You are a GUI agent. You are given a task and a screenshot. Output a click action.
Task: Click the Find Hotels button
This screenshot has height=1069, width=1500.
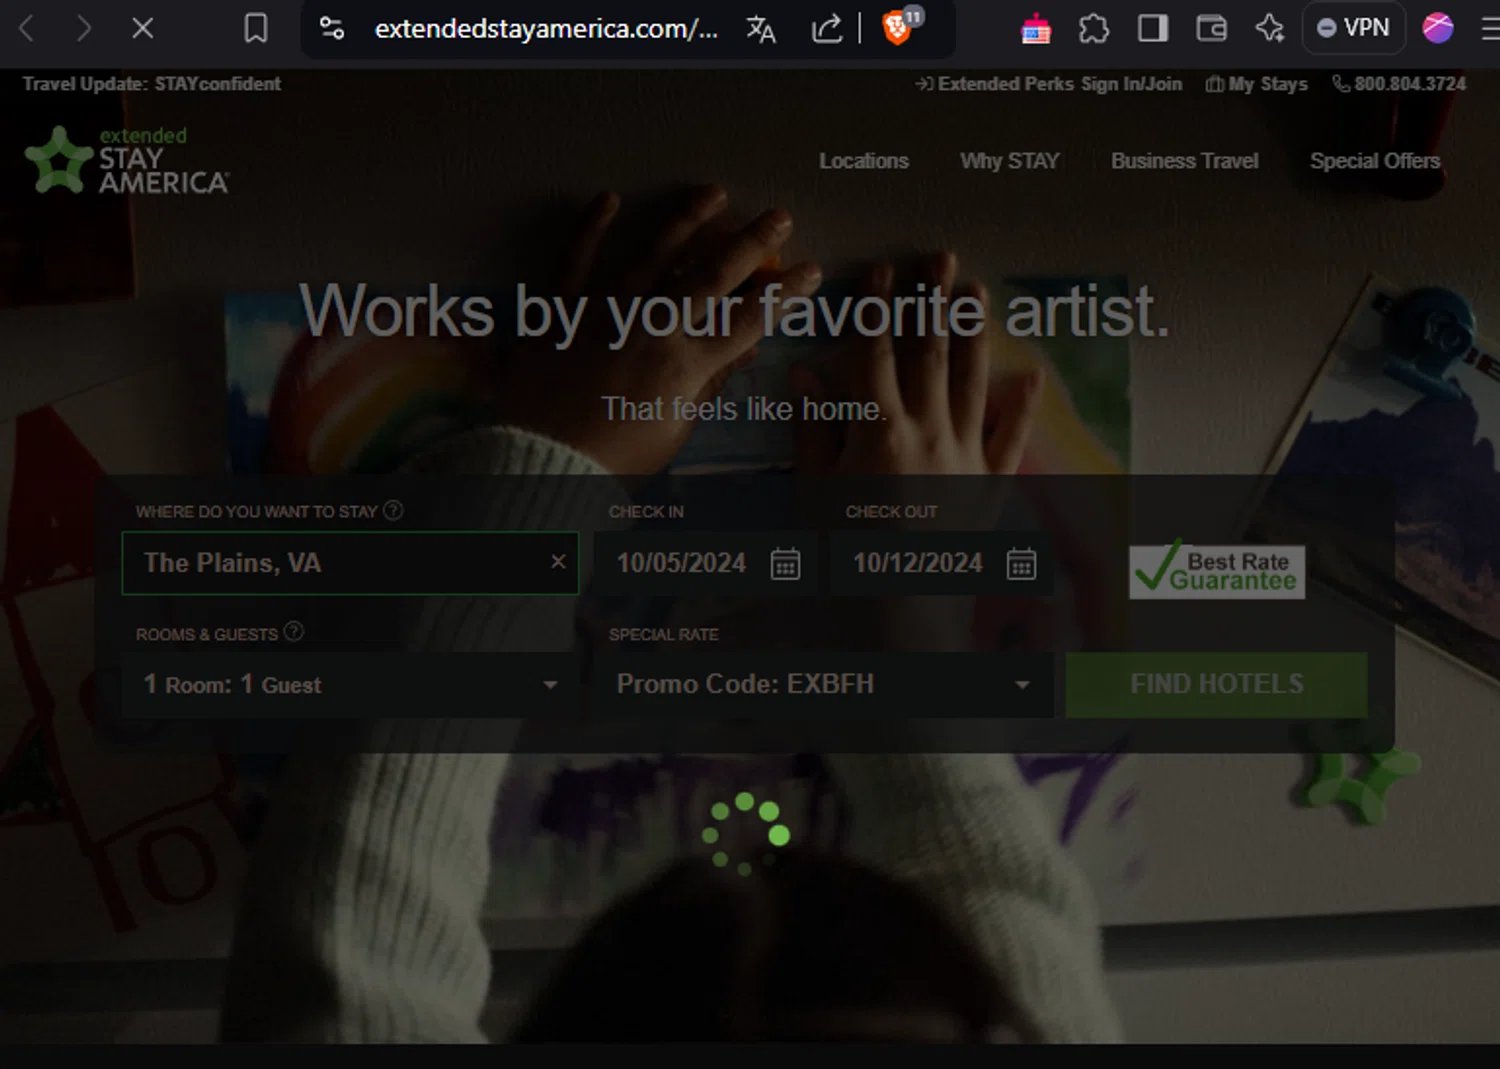1216,685
